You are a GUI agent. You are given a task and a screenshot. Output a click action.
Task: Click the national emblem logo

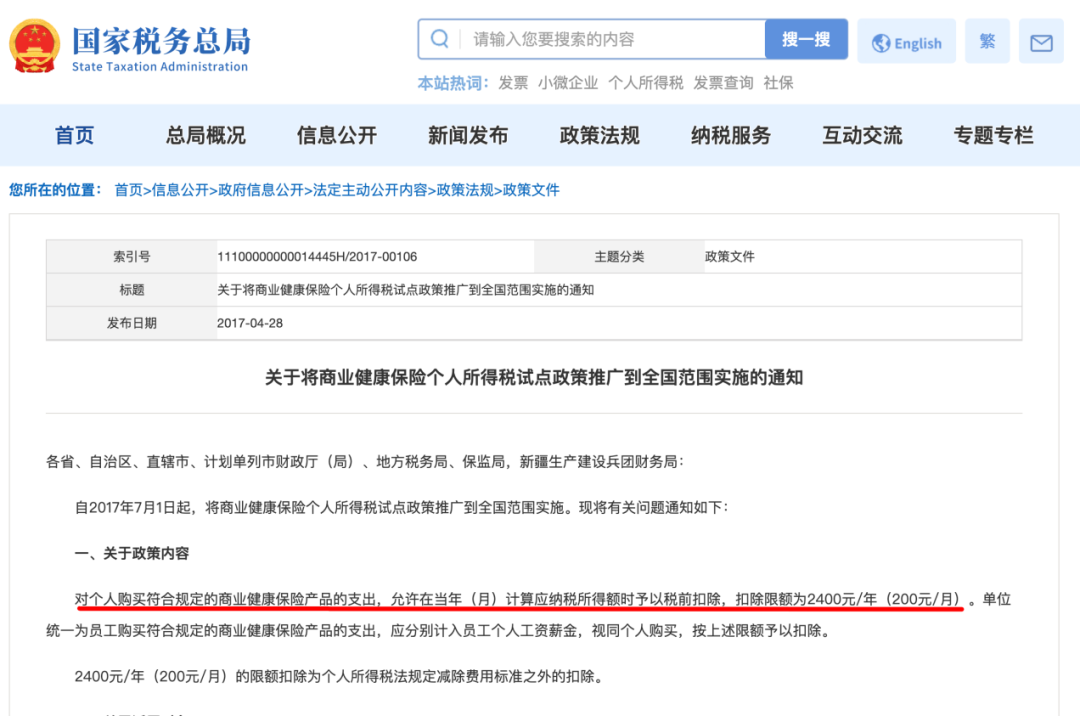[34, 45]
